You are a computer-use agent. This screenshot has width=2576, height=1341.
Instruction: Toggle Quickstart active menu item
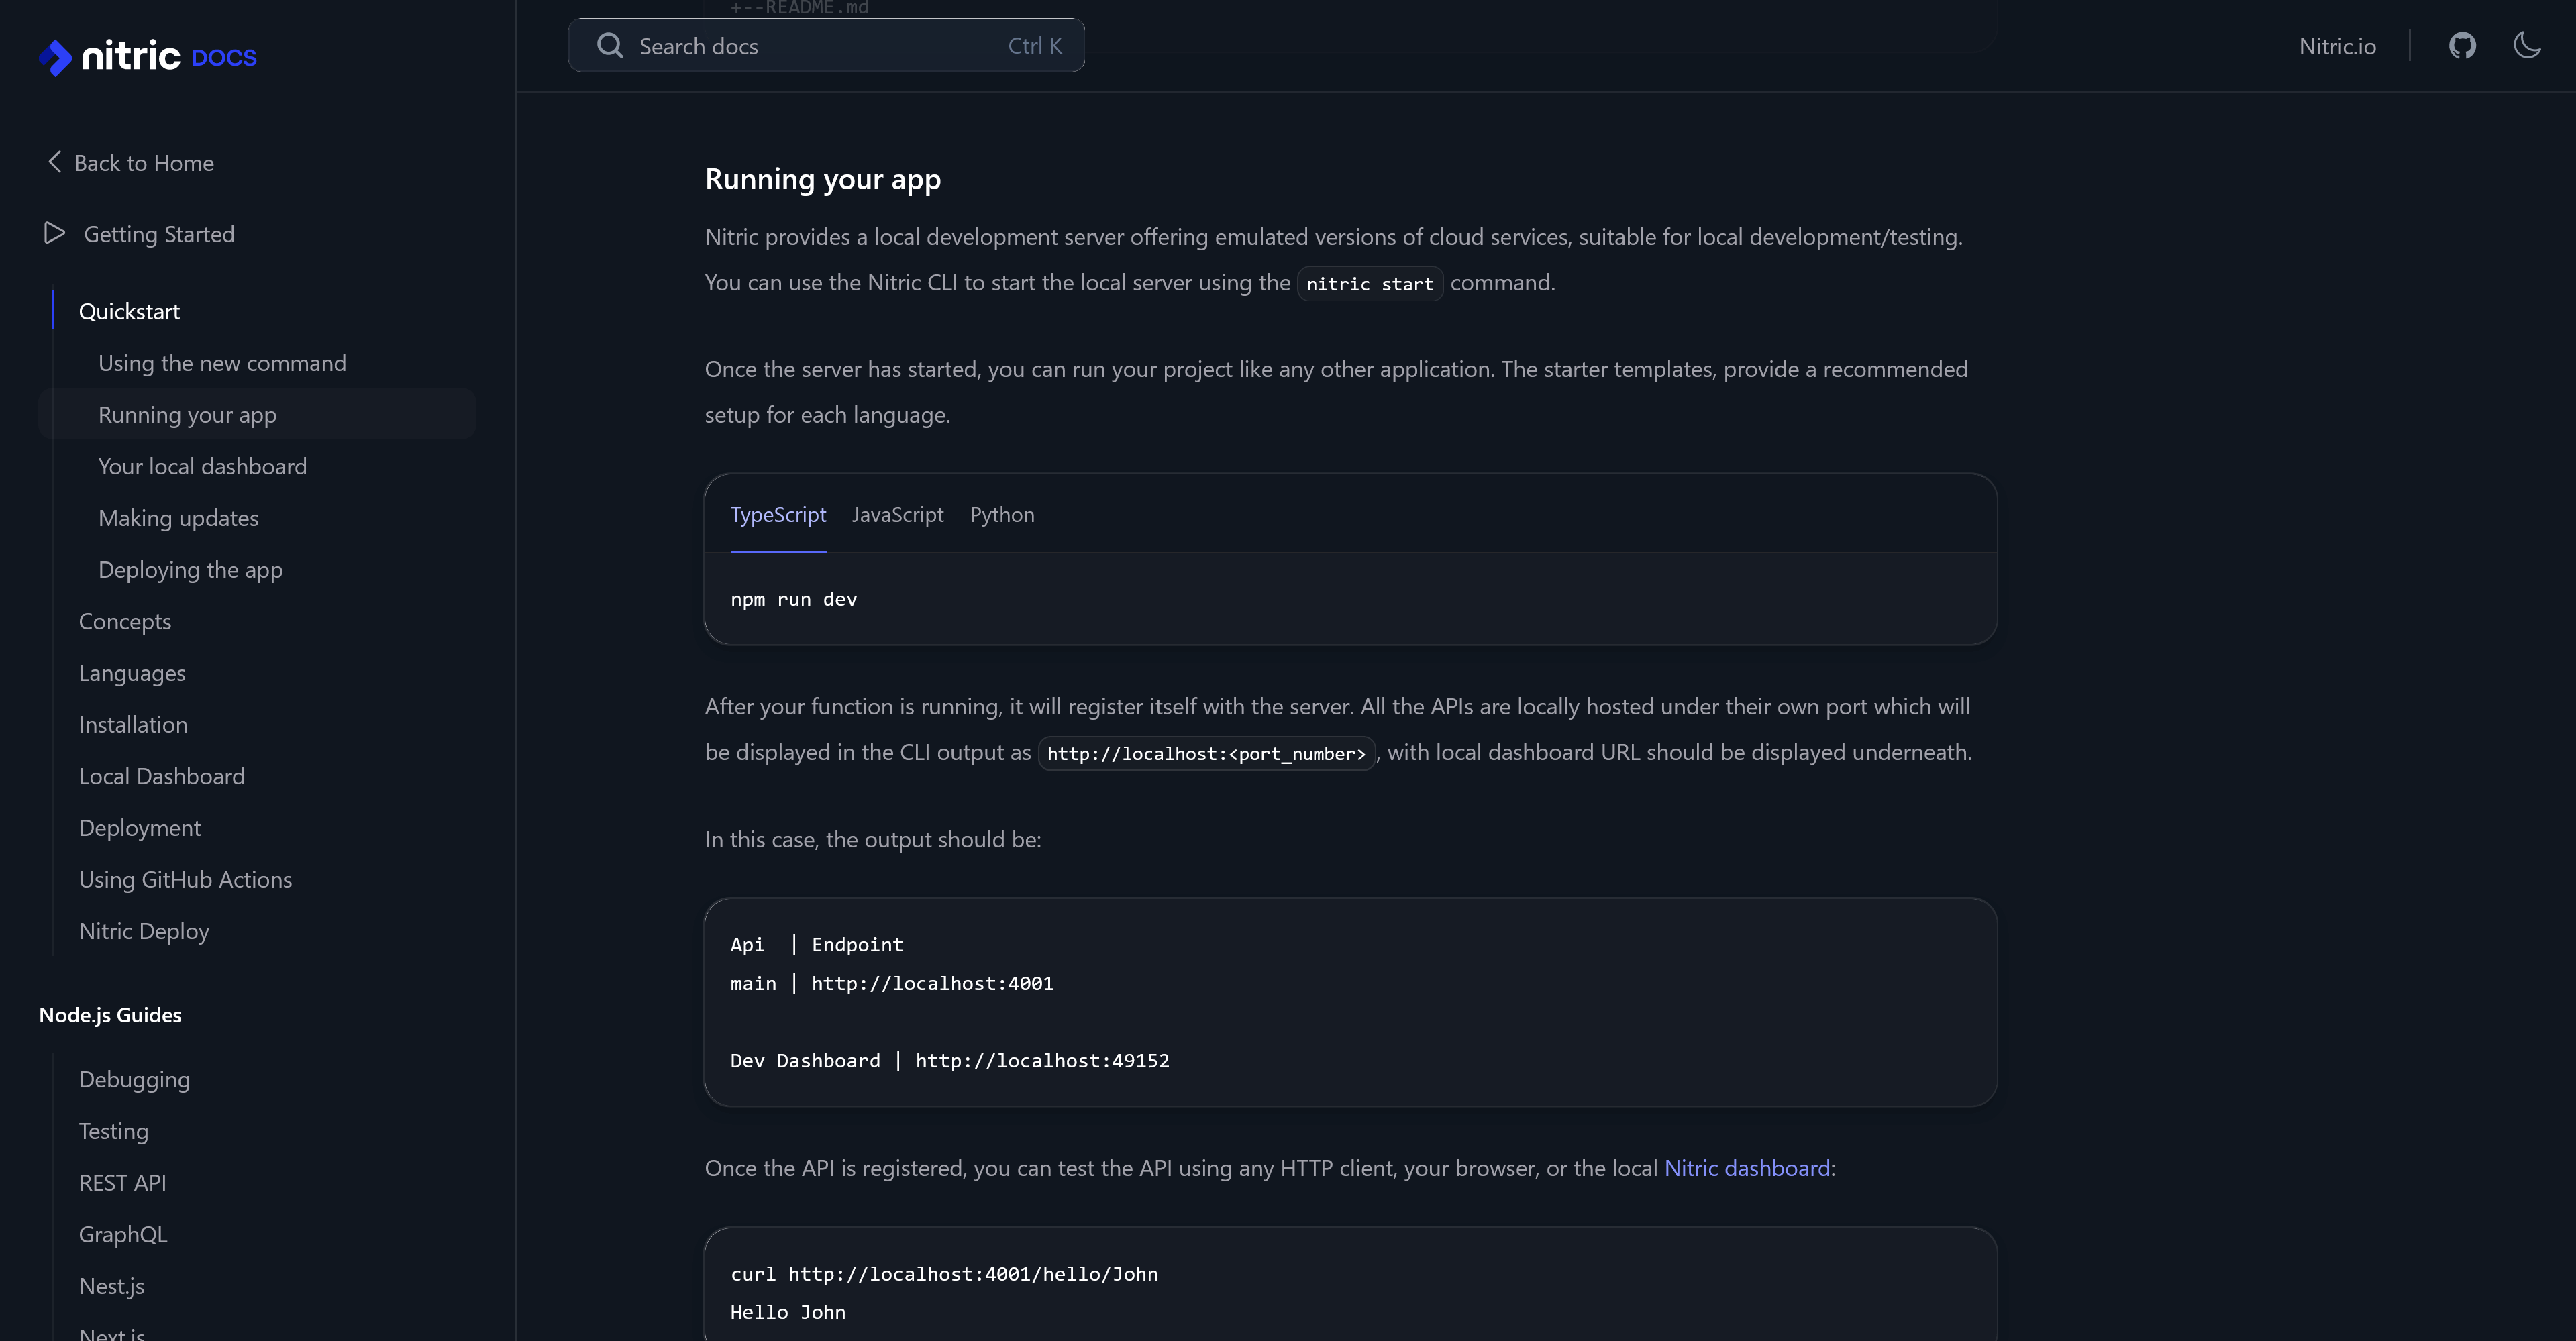pos(130,310)
